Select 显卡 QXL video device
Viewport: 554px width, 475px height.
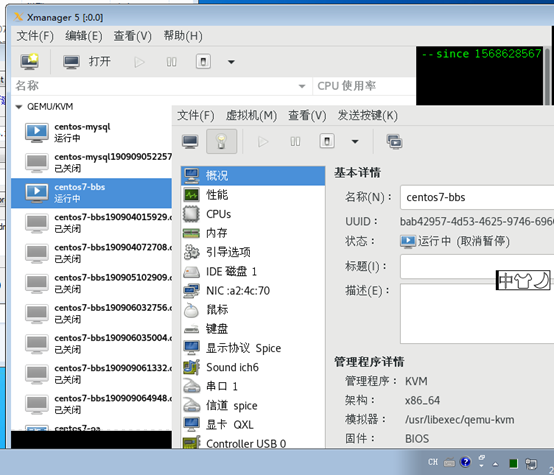253,424
